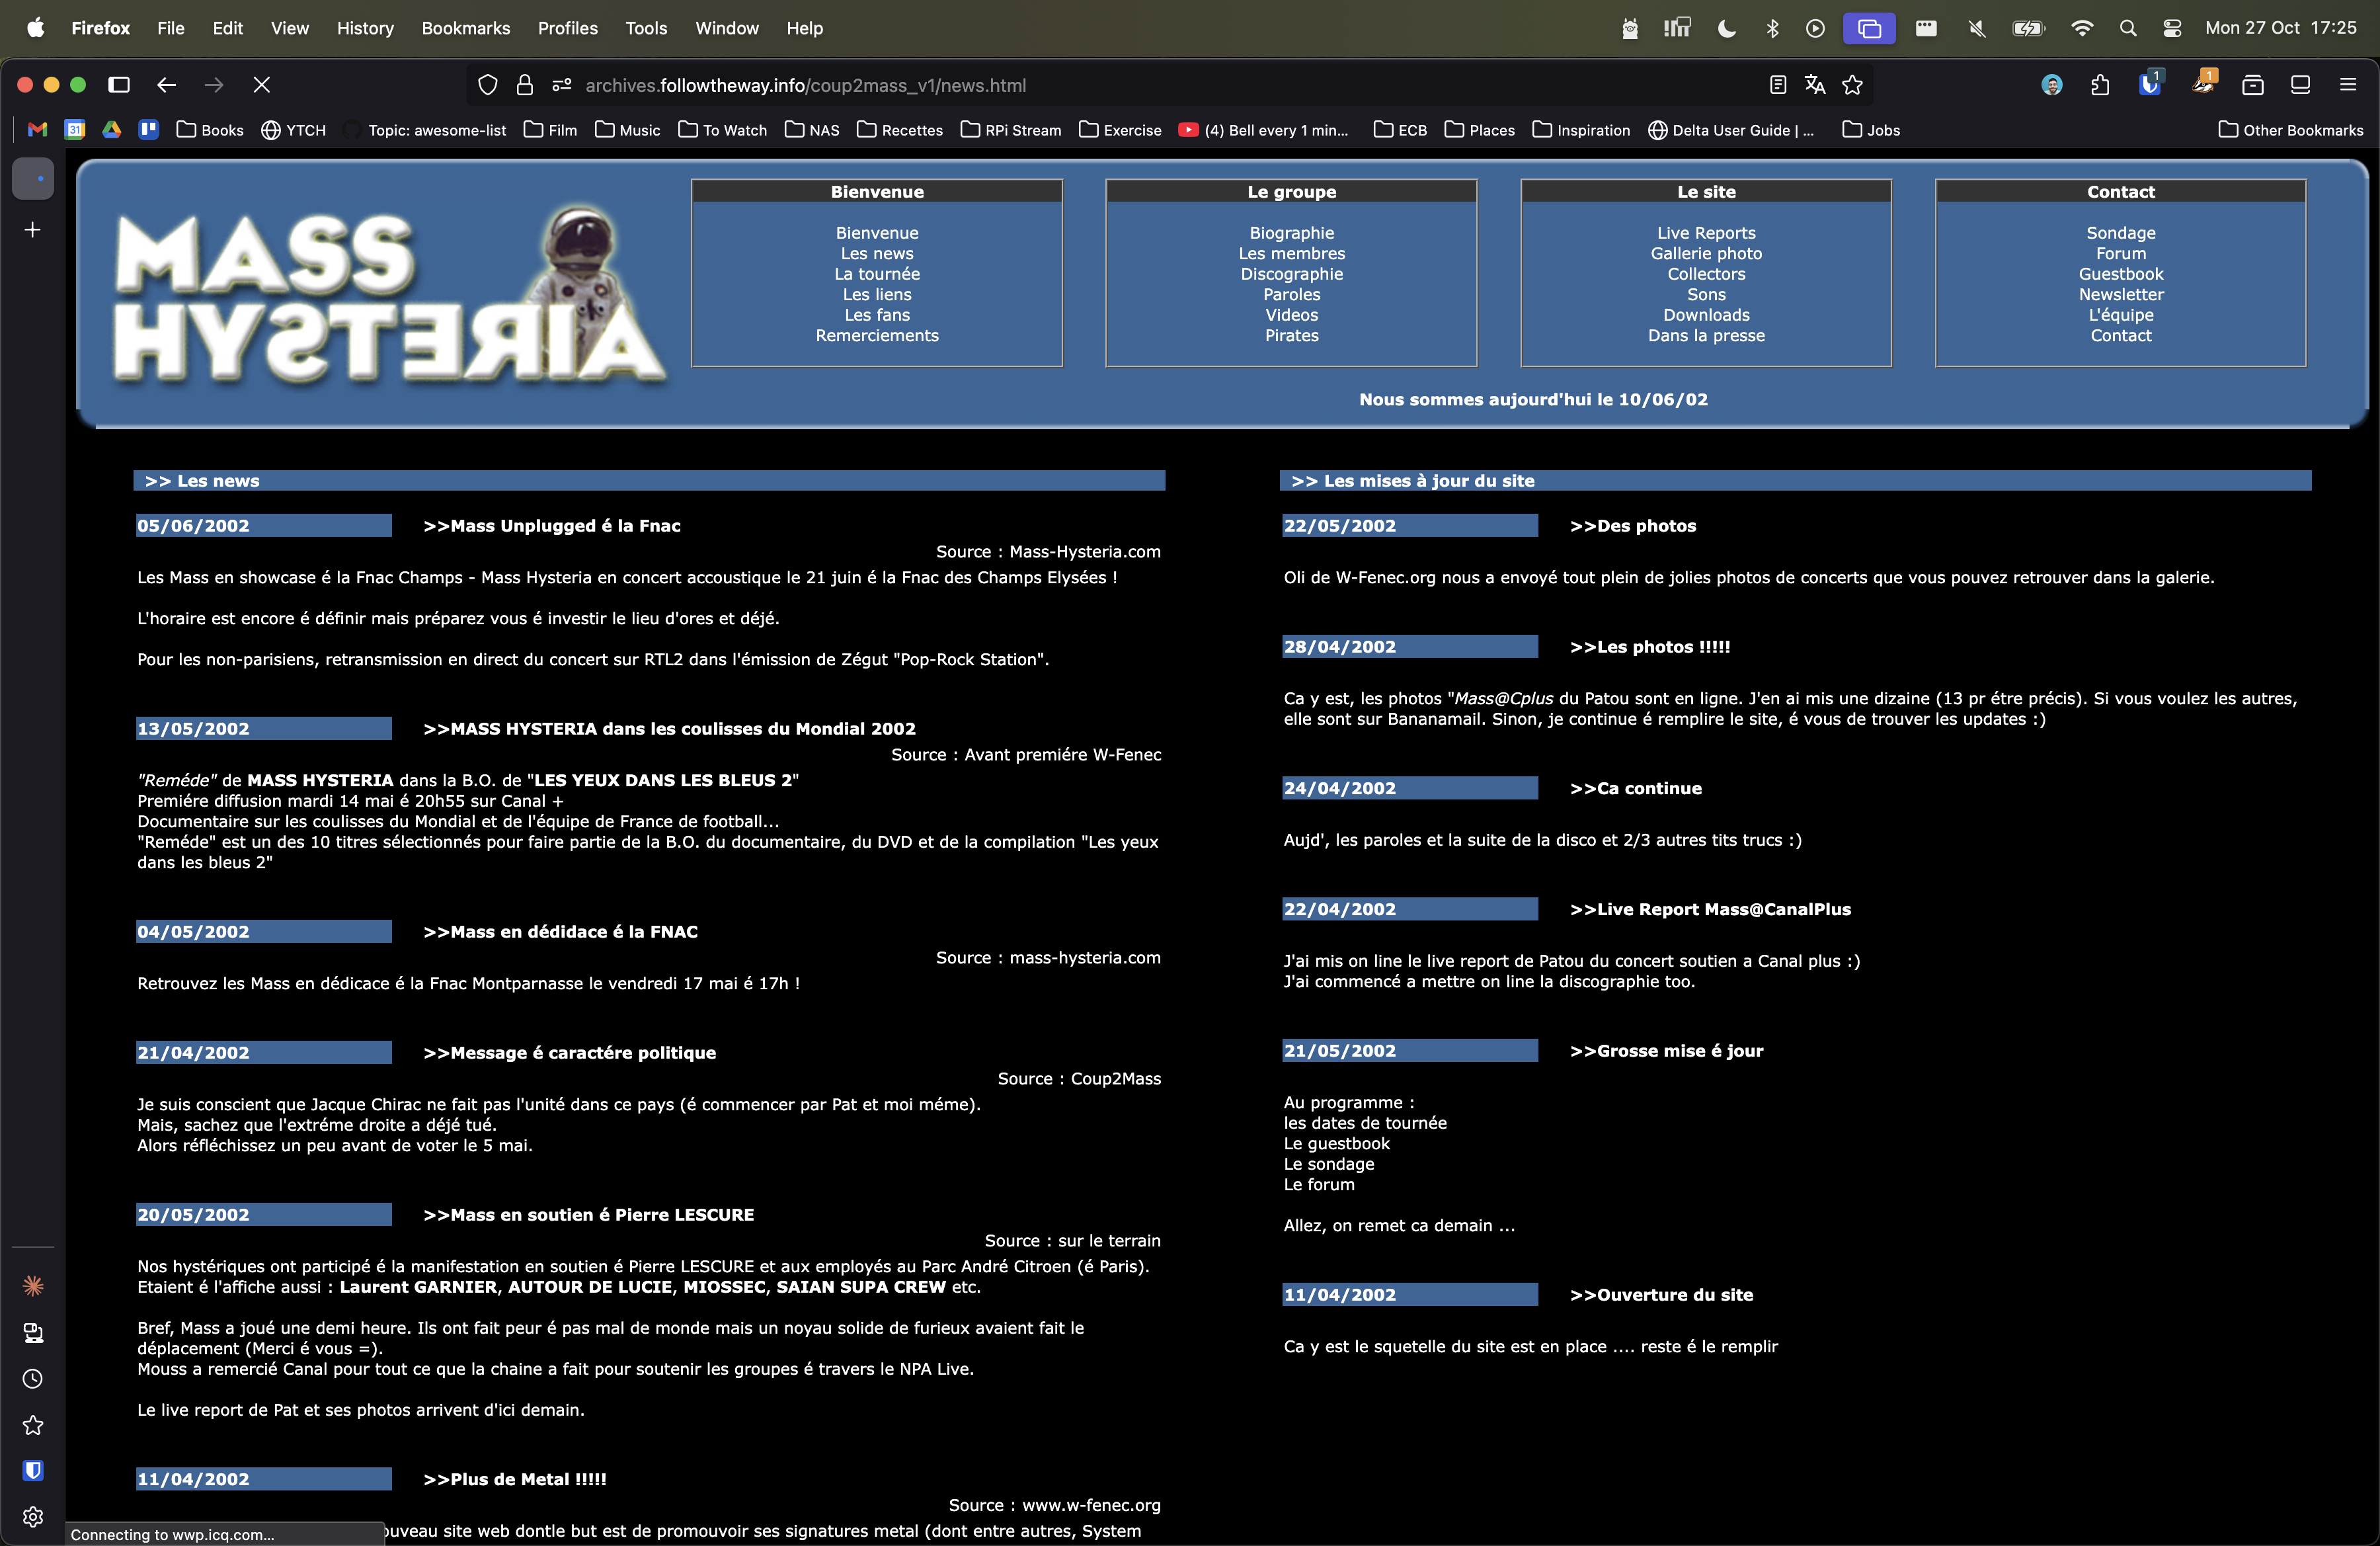Open the sidebar history clock icon
Image resolution: width=2380 pixels, height=1546 pixels.
pyautogui.click(x=33, y=1379)
